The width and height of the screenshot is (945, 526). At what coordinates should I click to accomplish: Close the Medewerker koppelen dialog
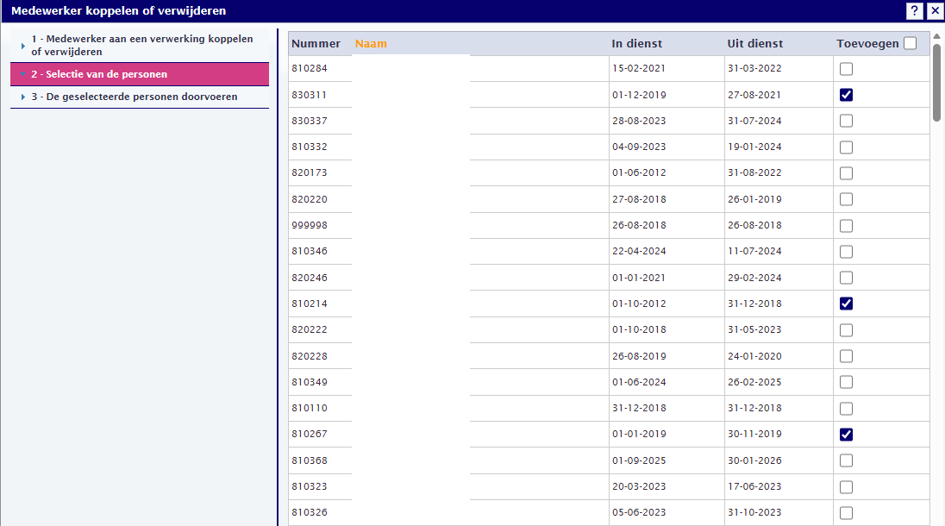935,11
